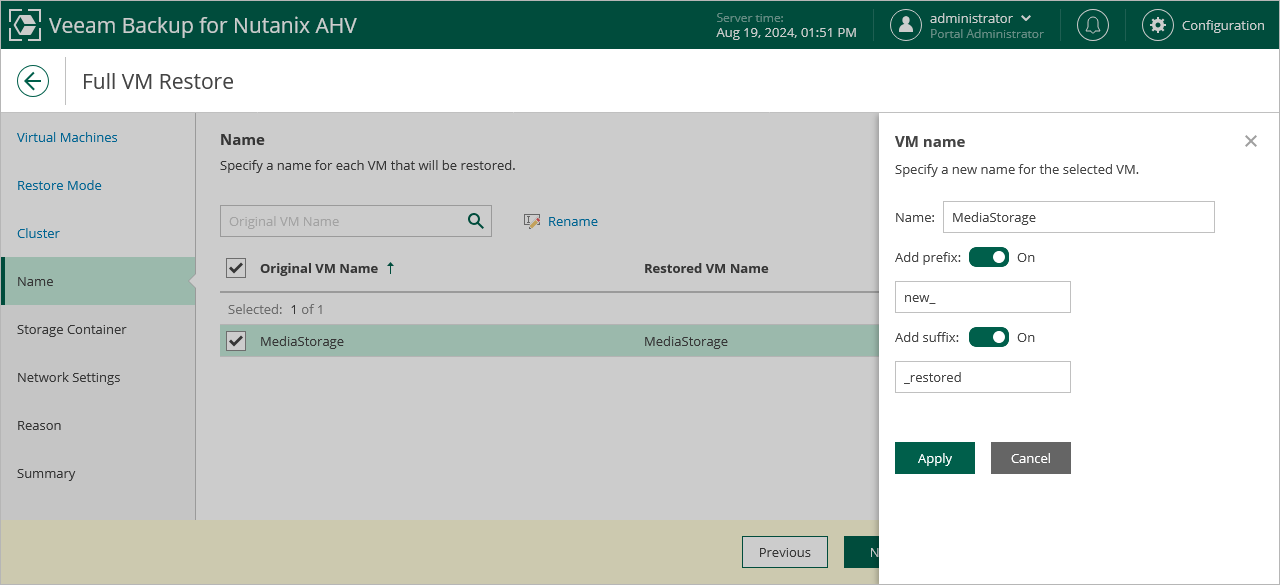Turn off the Add suffix toggle
1280x585 pixels.
coord(989,337)
